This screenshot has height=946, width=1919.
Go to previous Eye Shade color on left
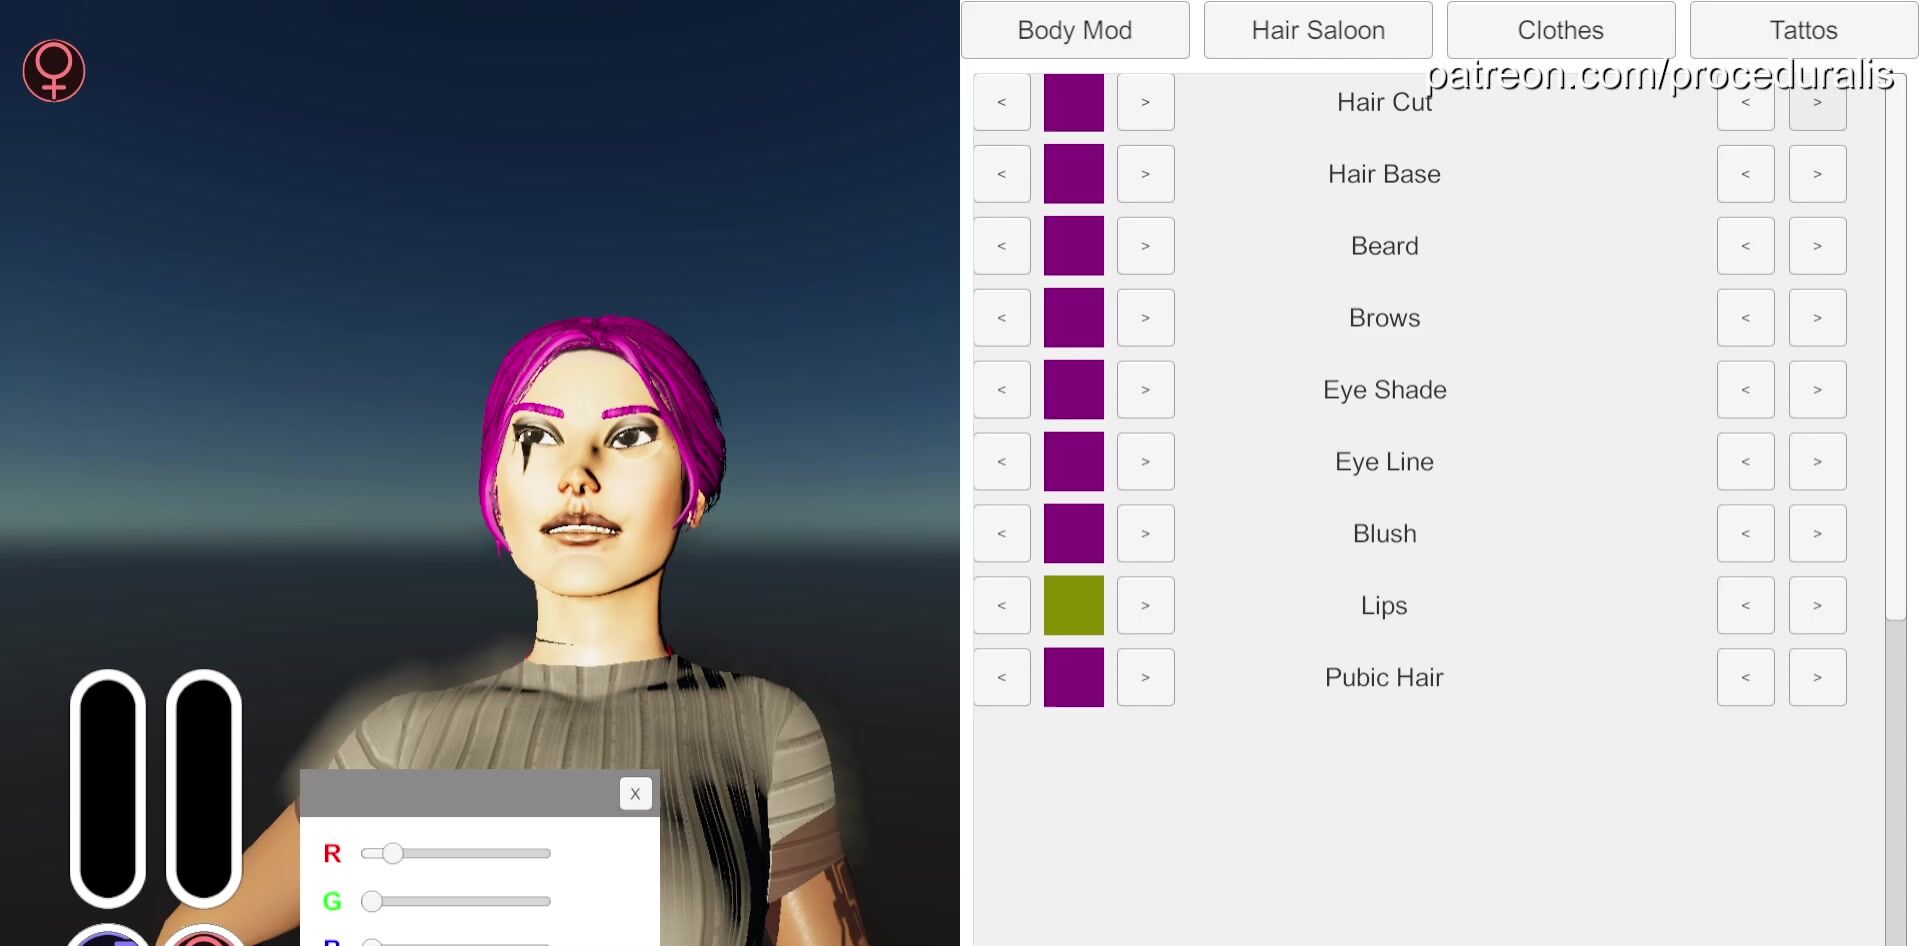(x=1002, y=390)
